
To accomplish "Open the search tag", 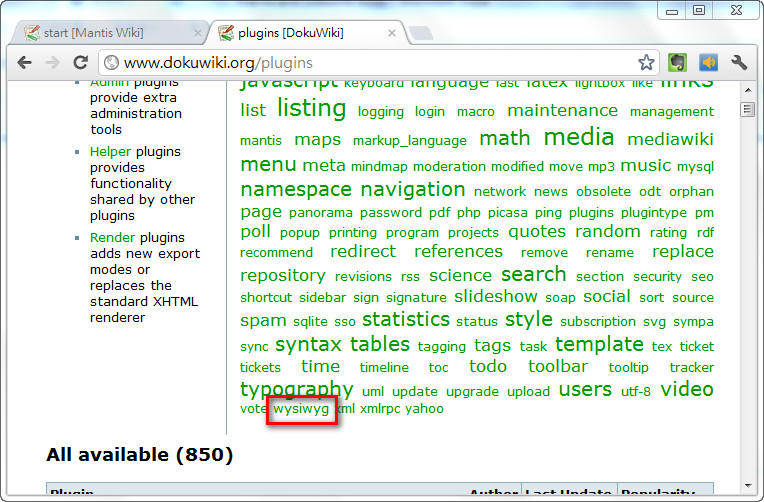I will coord(534,274).
